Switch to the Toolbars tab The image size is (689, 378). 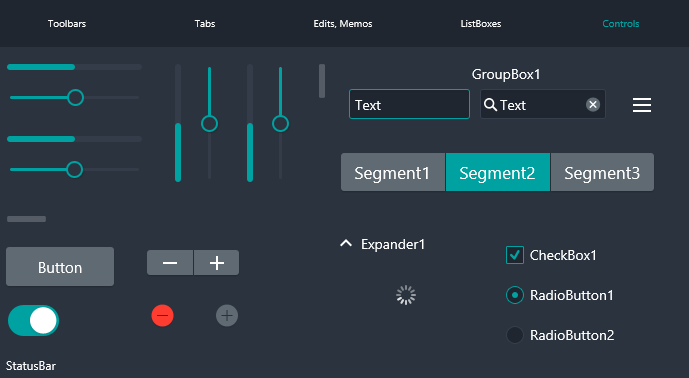(x=67, y=24)
